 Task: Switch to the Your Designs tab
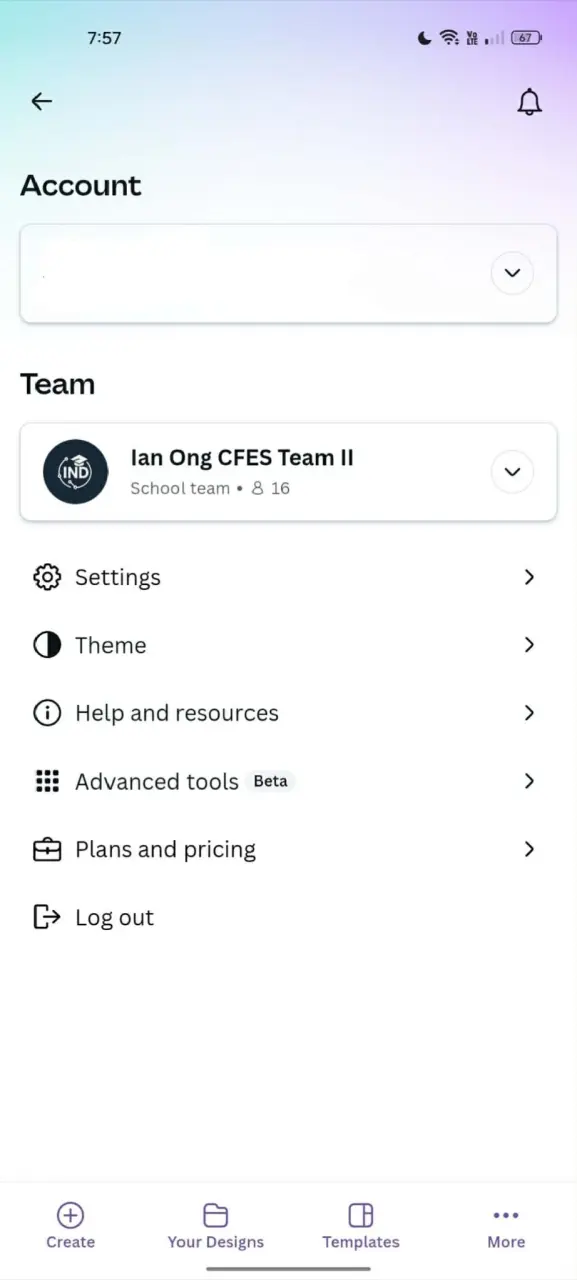[216, 1226]
